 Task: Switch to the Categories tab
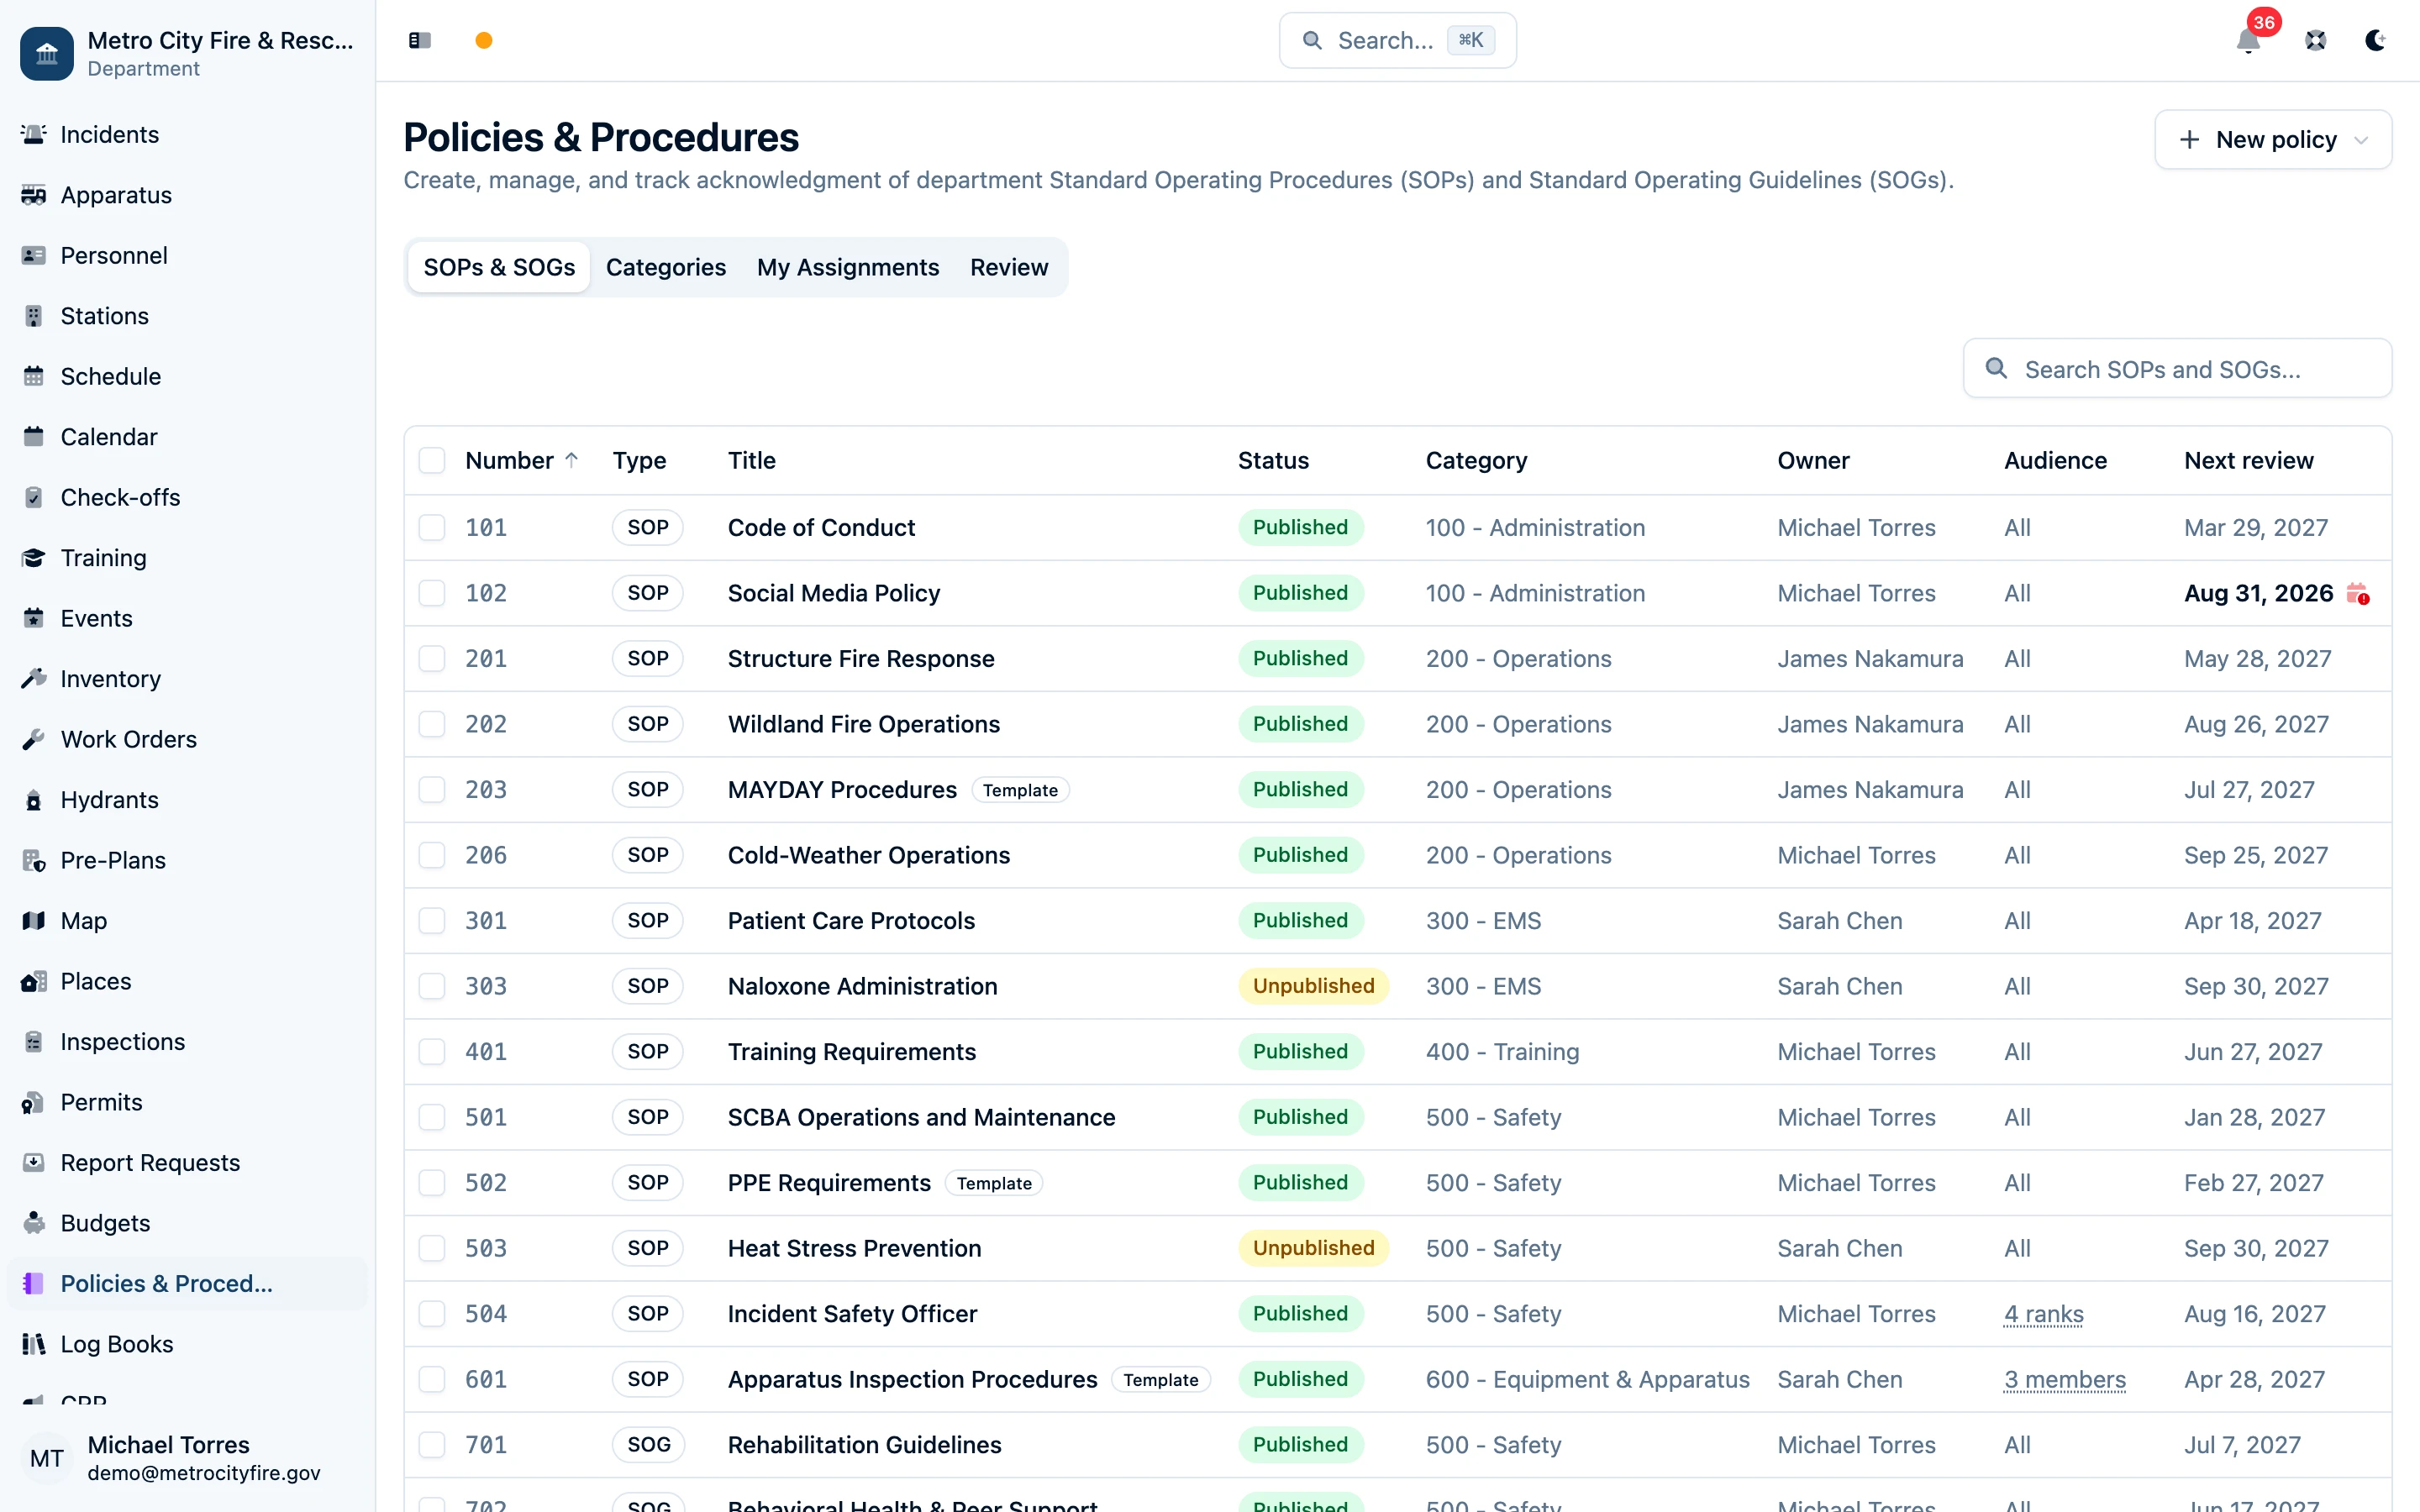pyautogui.click(x=666, y=267)
